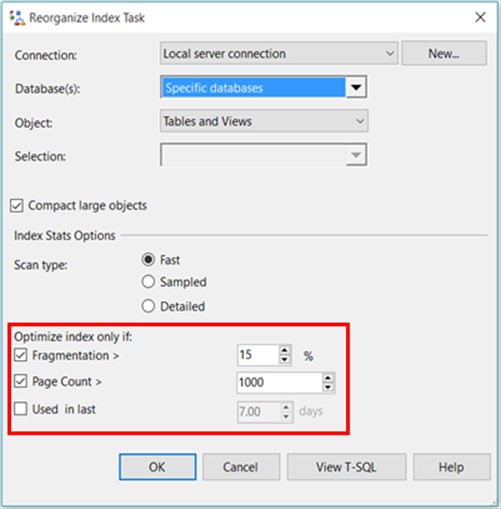Select the Detailed scan type

coord(148,306)
